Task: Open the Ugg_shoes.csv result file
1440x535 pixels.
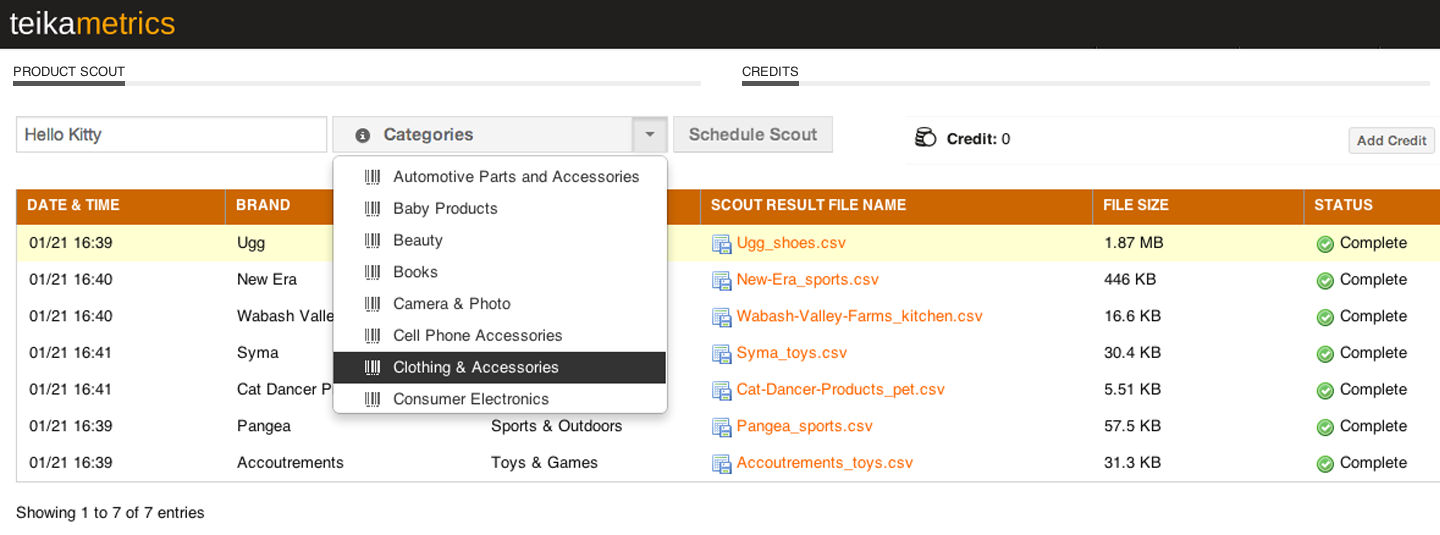Action: click(x=791, y=243)
